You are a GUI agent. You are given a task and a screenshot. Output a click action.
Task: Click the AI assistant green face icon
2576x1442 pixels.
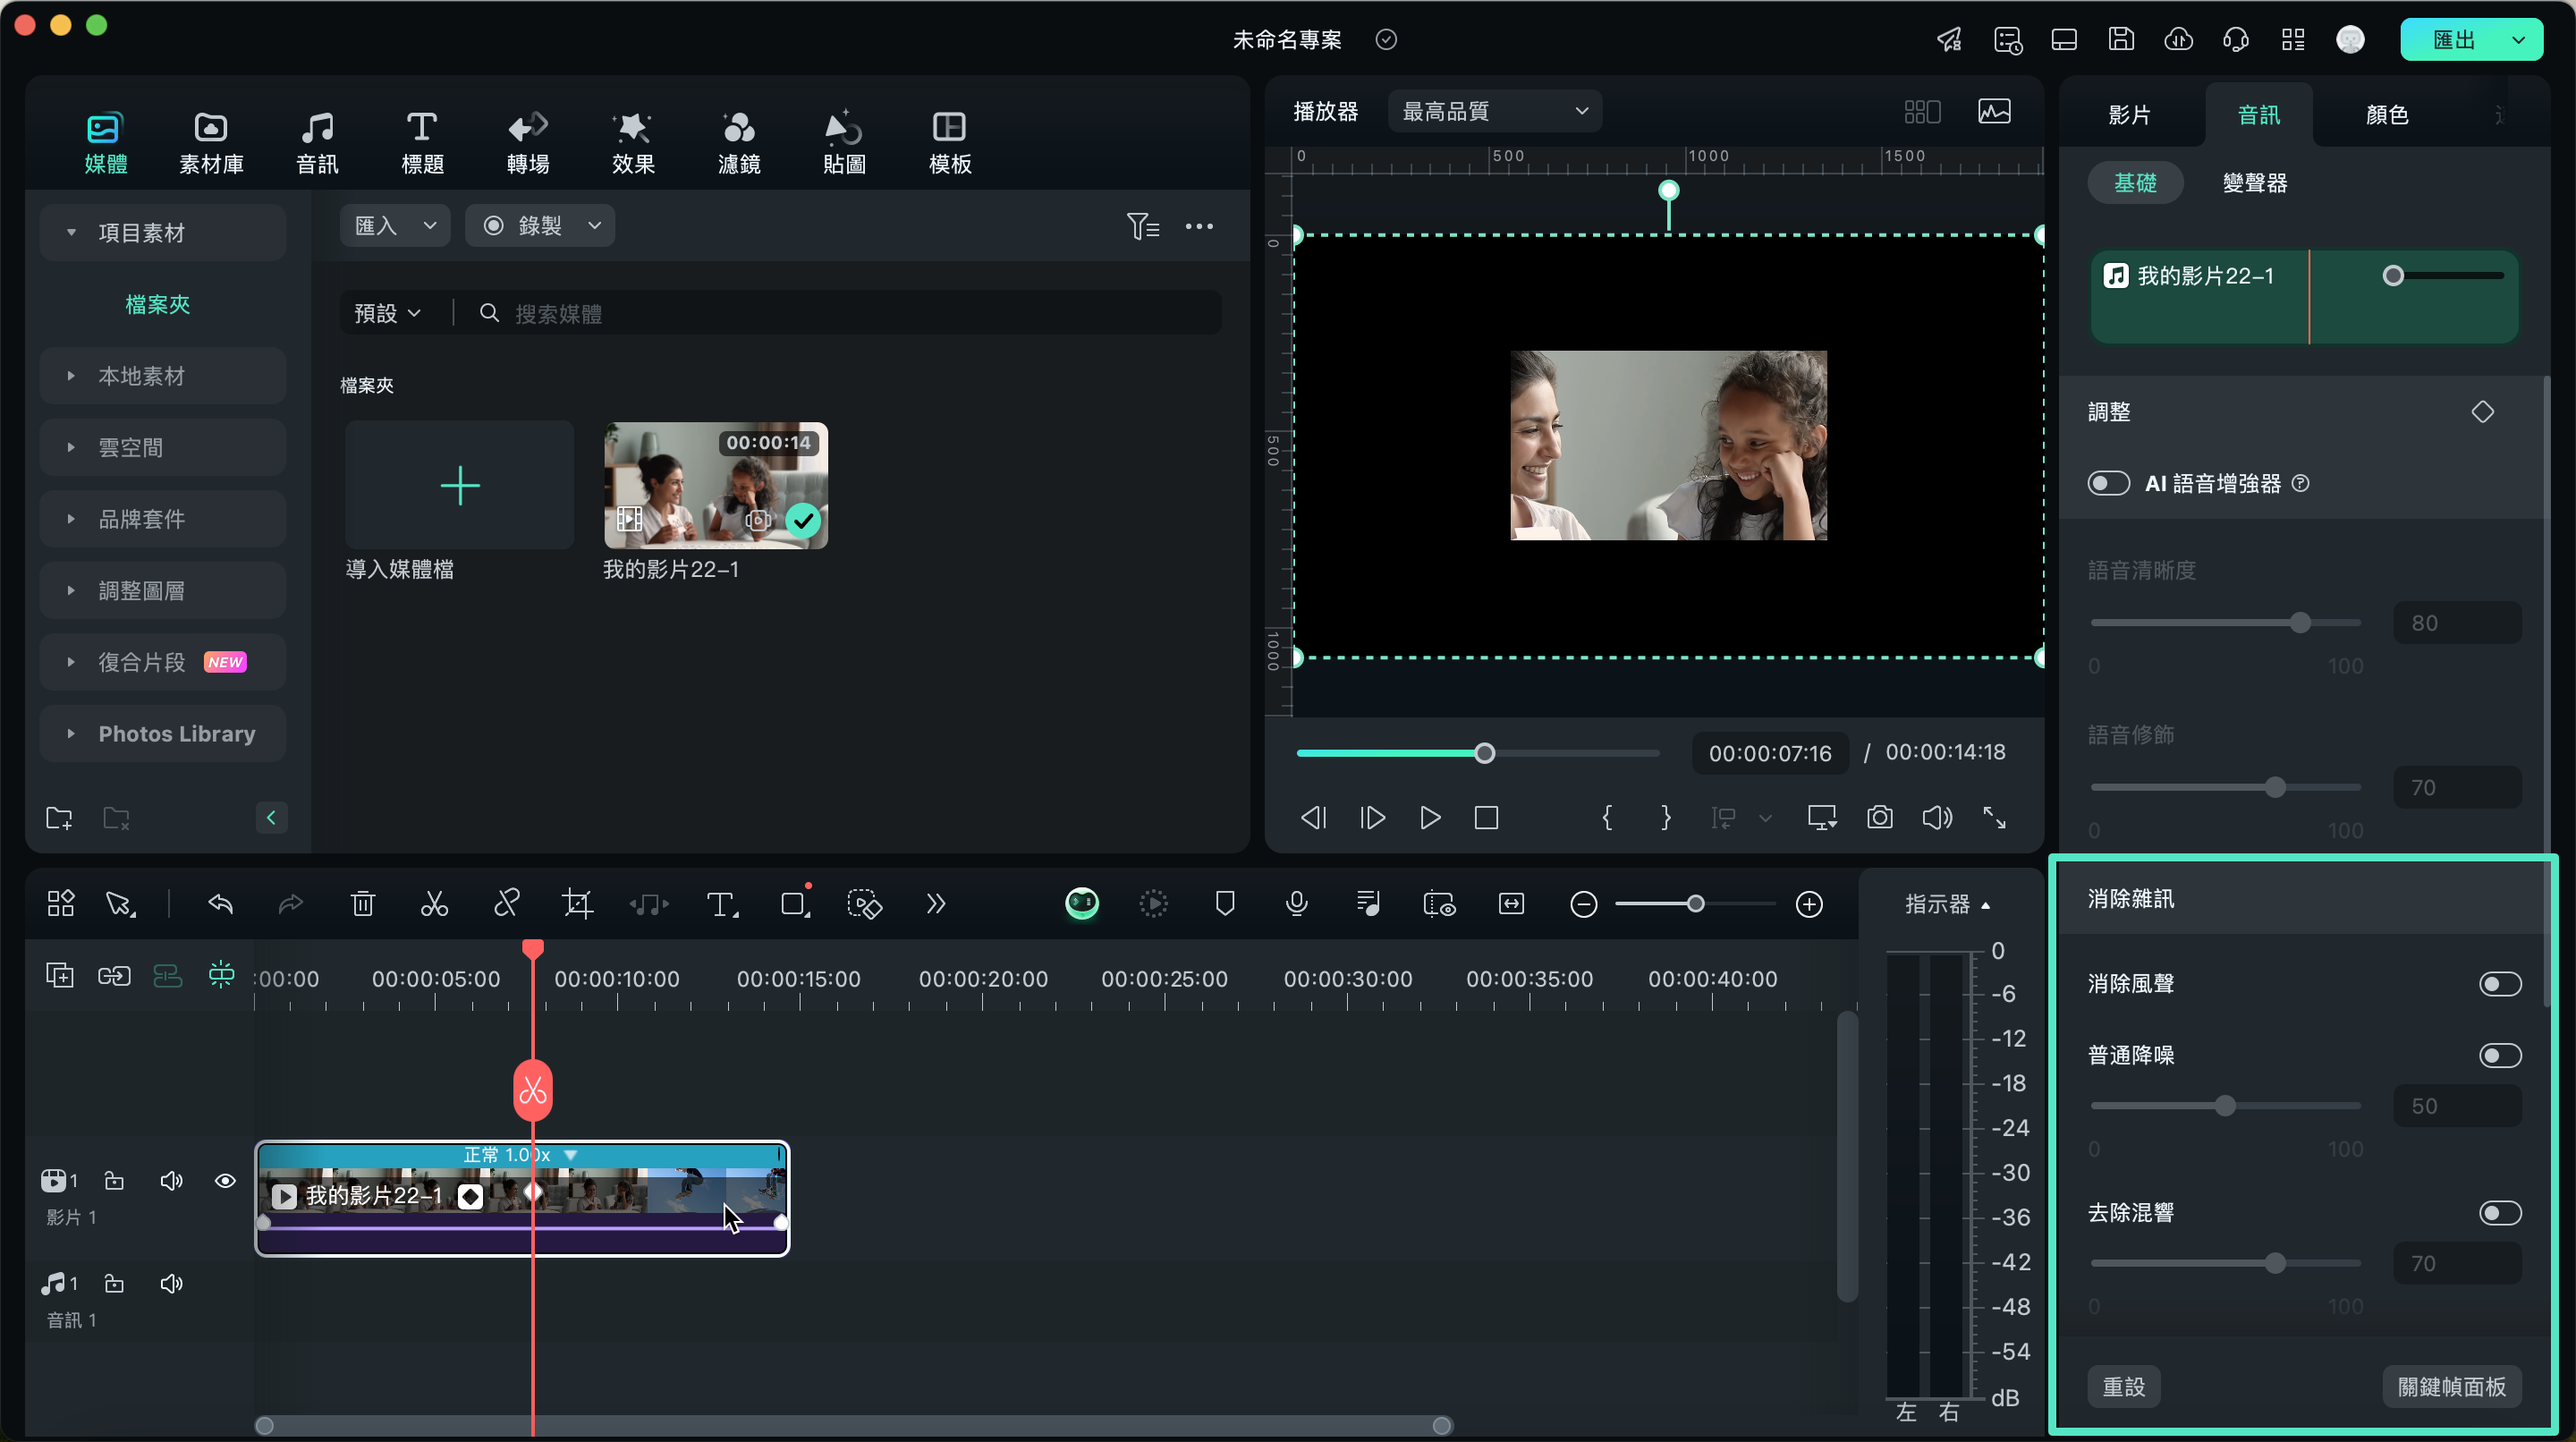1081,903
